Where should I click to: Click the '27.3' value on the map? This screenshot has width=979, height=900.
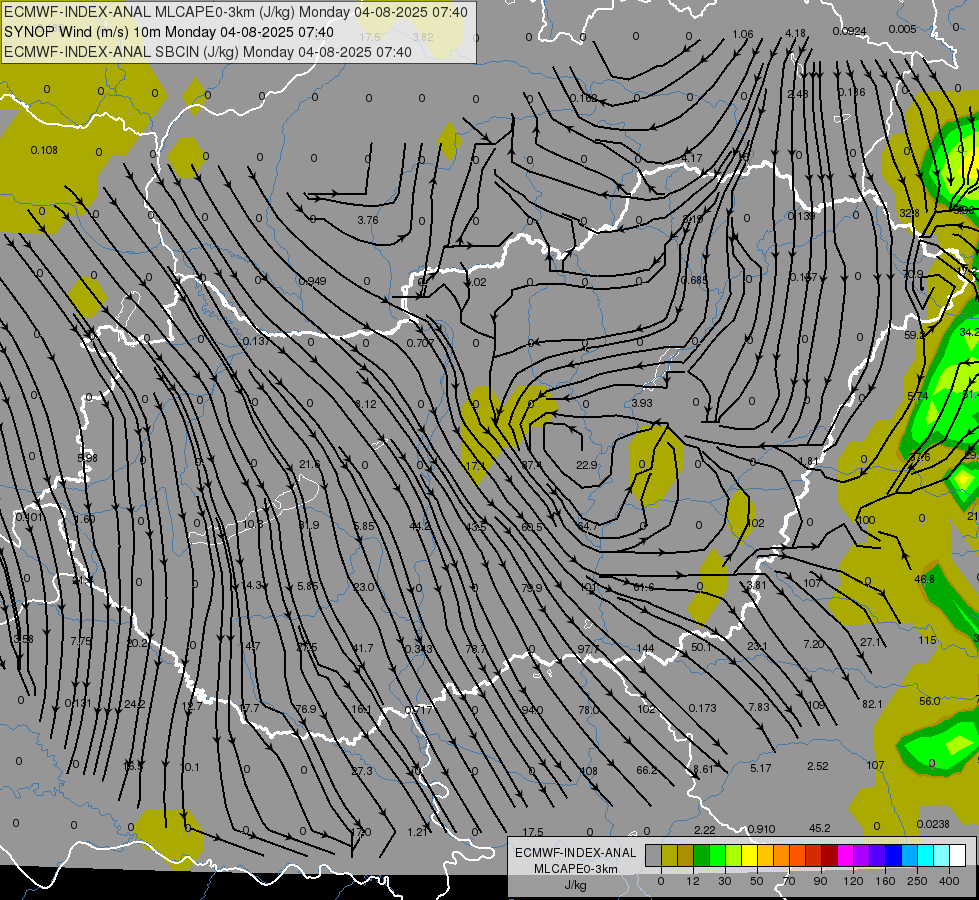pyautogui.click(x=362, y=771)
